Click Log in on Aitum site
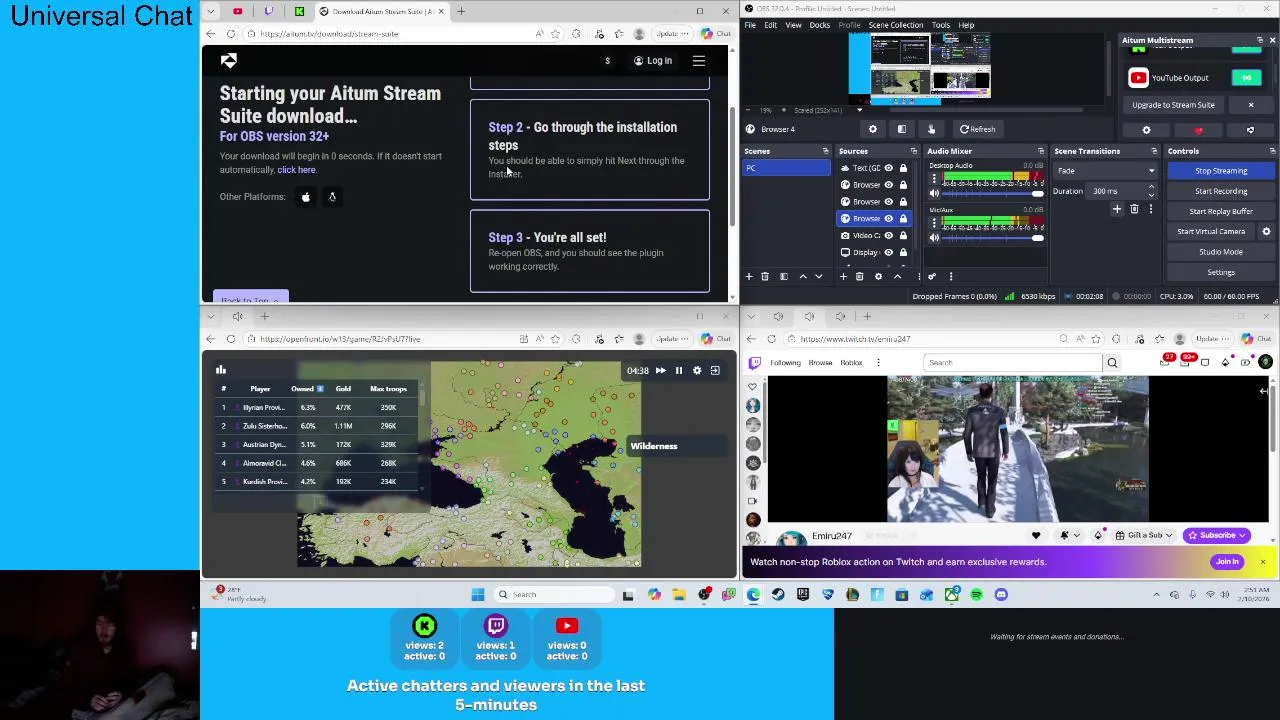This screenshot has width=1280, height=720. click(x=653, y=61)
